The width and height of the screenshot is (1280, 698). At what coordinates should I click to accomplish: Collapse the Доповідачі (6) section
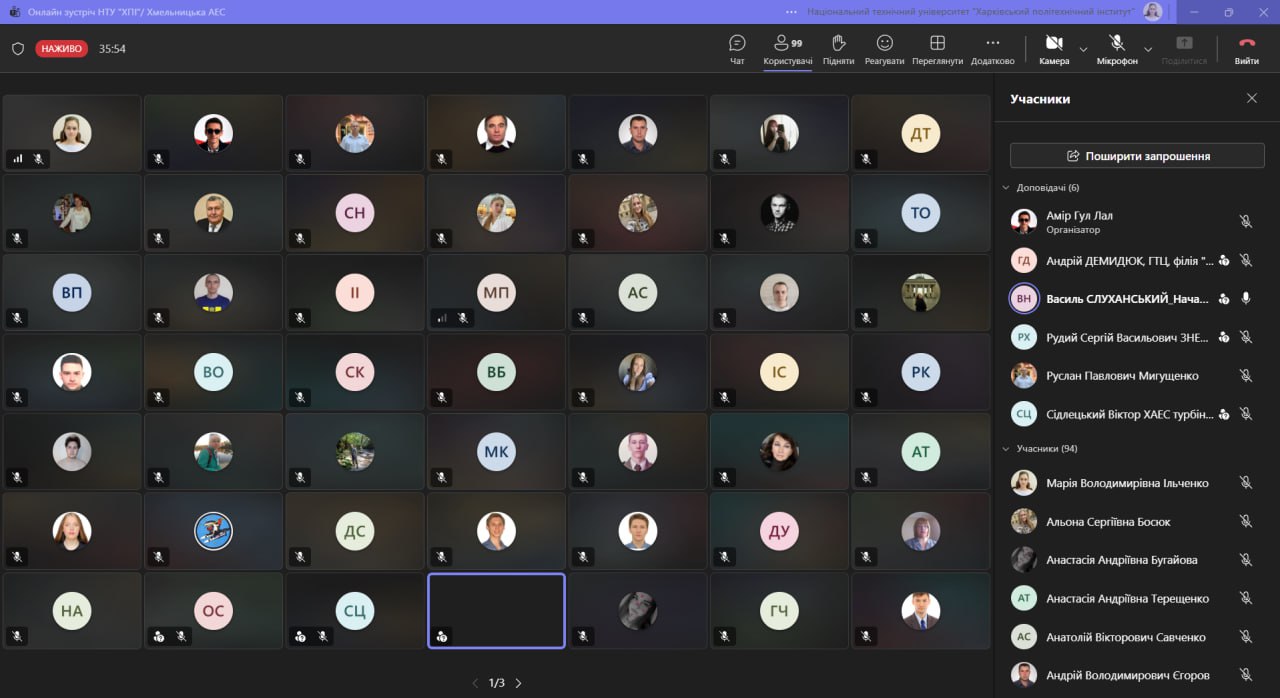pos(1006,188)
